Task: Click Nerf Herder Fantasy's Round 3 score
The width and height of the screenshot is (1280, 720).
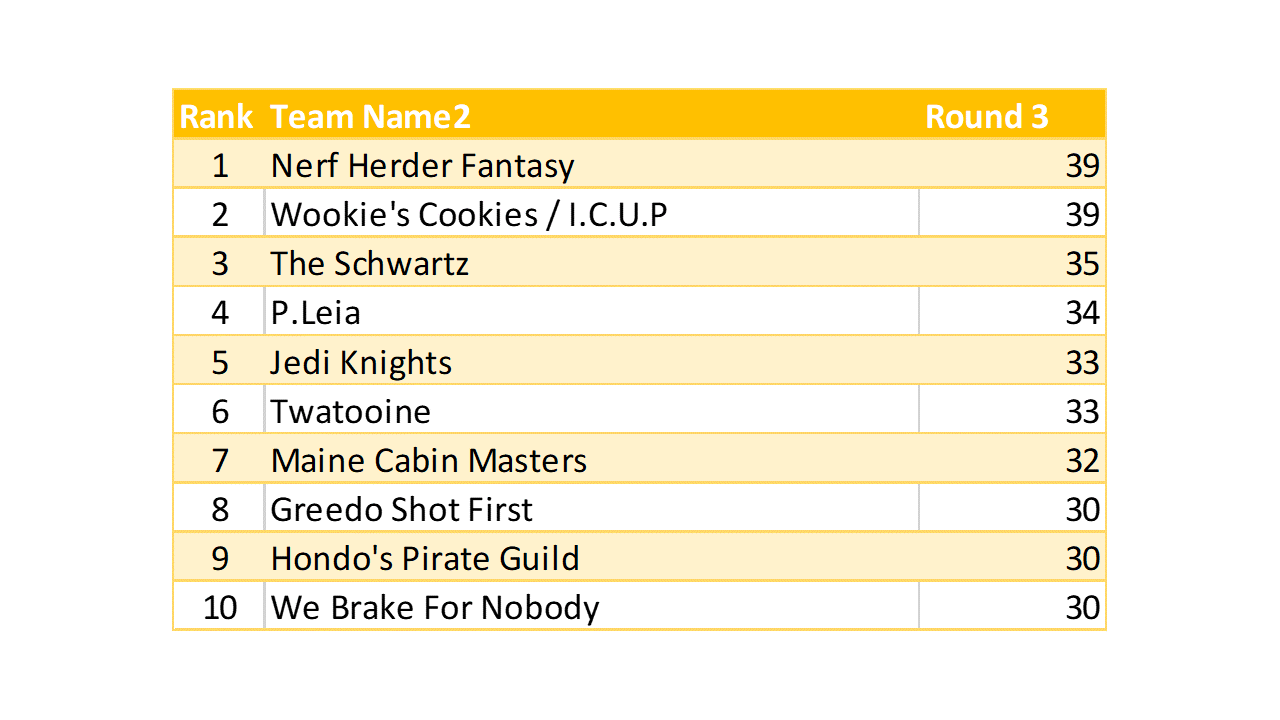Action: [x=1081, y=166]
